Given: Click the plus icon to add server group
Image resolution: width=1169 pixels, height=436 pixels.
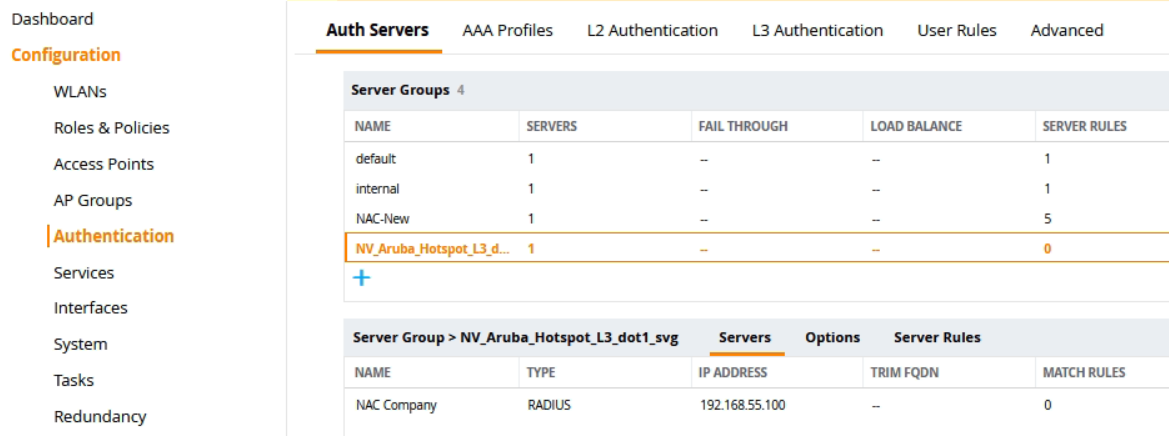Looking at the screenshot, I should point(362,278).
